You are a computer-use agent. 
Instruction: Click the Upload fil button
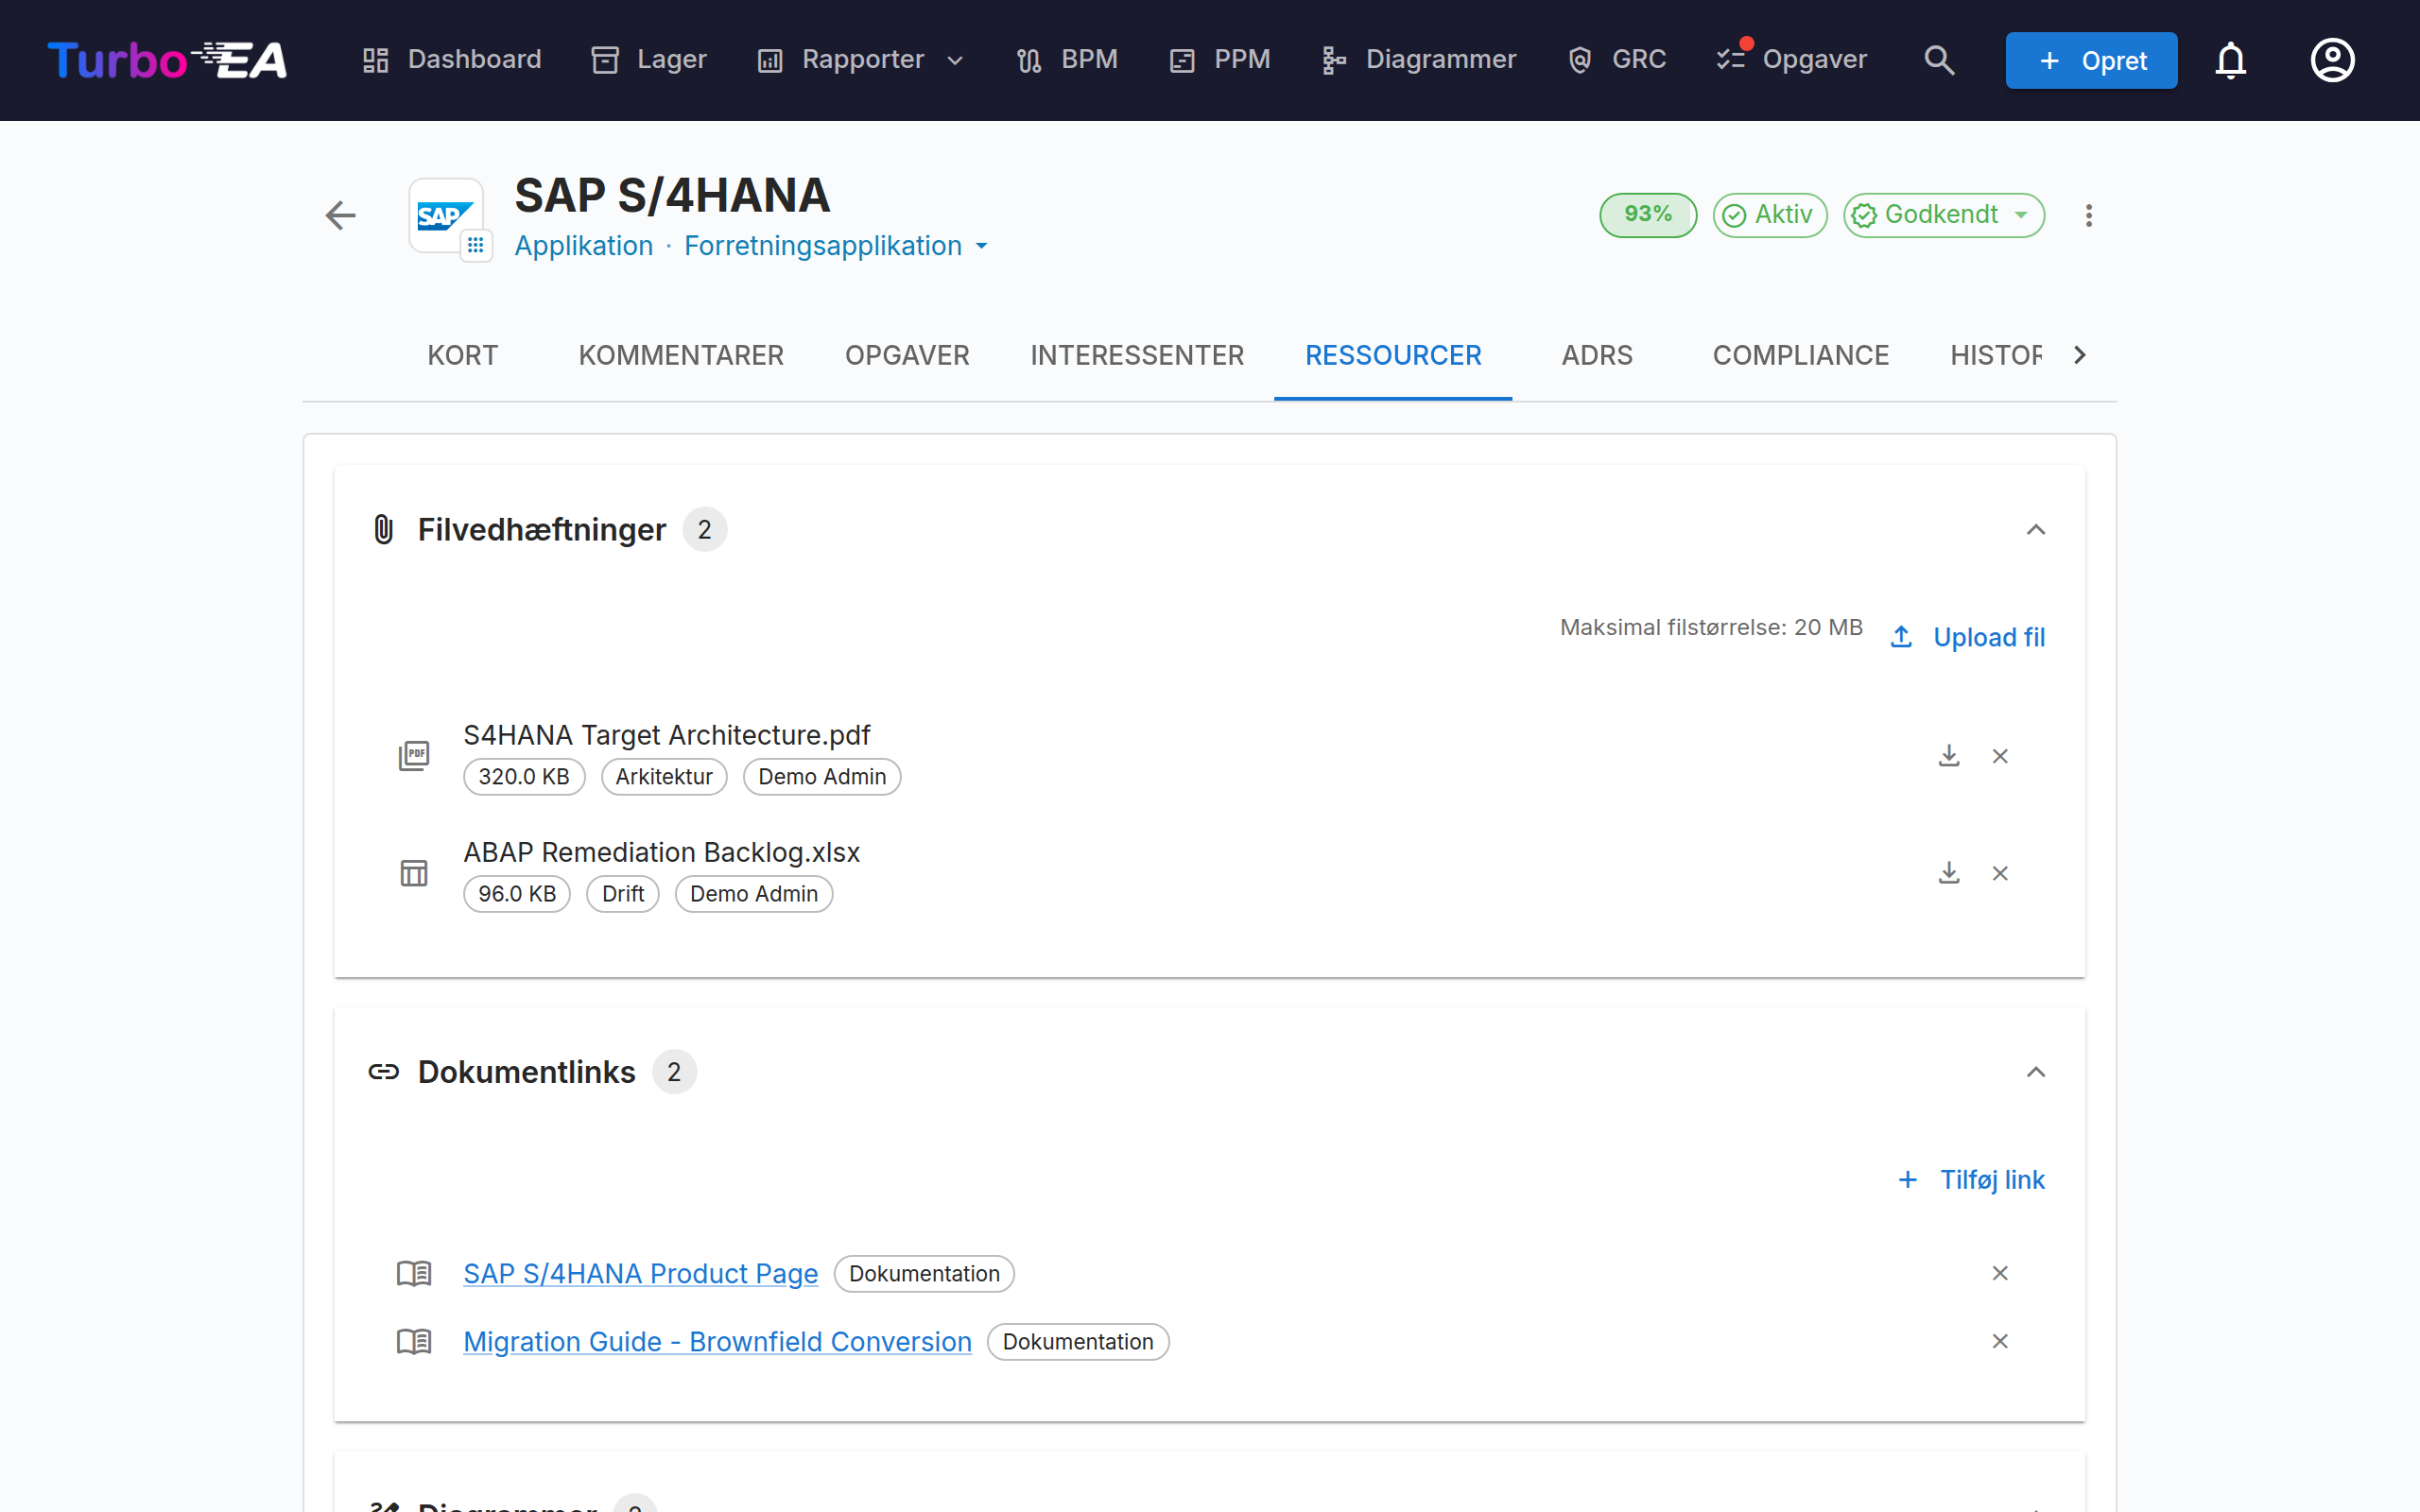coord(1966,637)
